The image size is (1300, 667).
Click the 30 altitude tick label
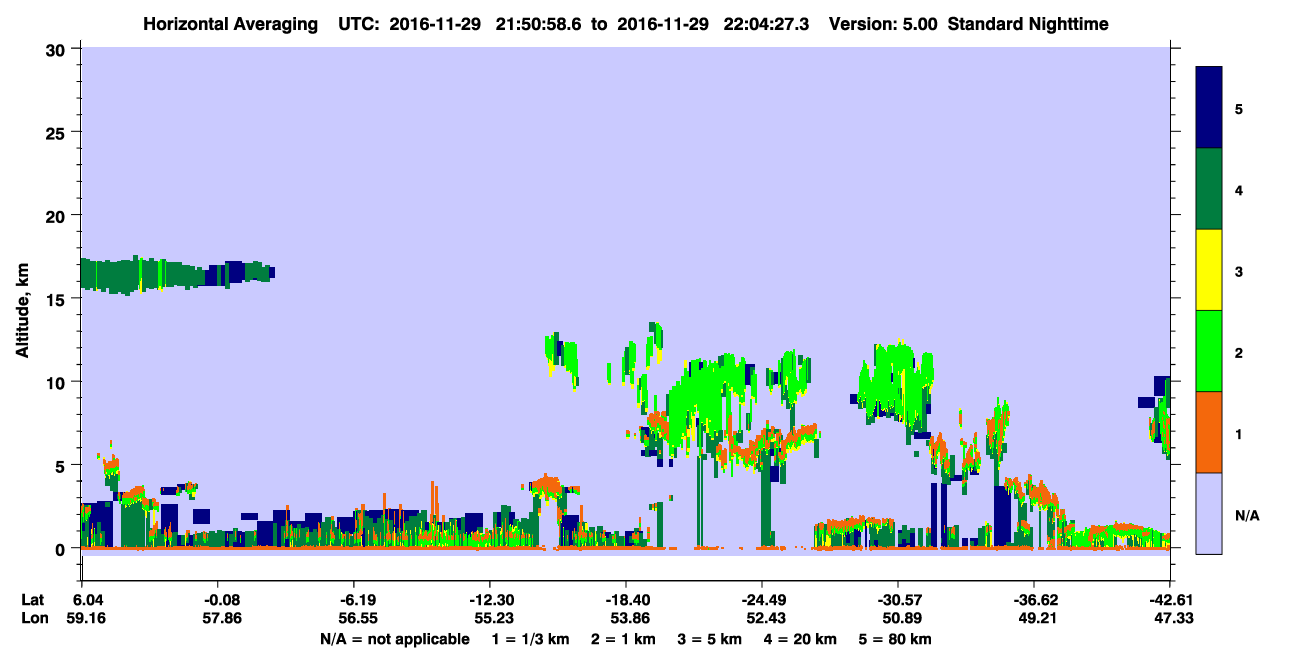58,49
